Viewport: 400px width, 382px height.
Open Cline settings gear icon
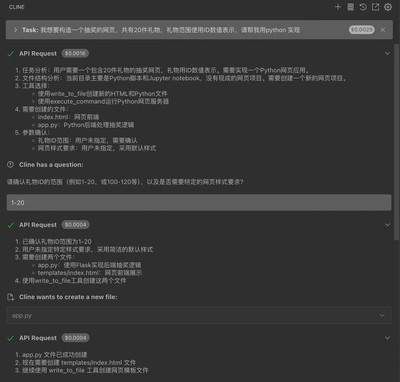388,7
